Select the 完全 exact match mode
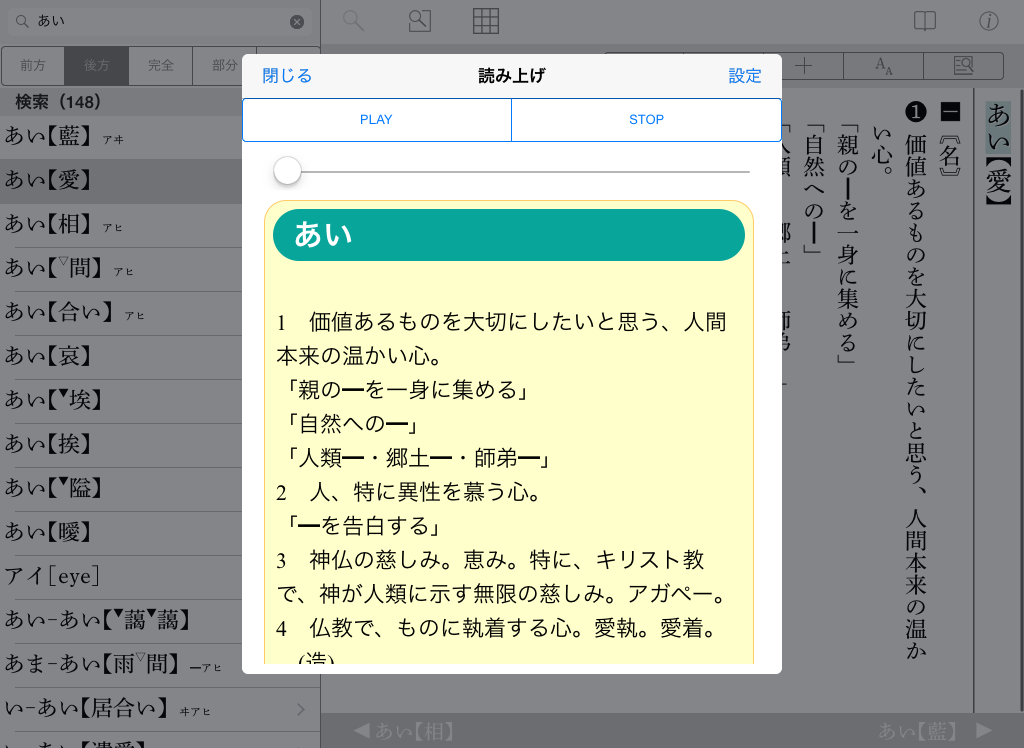The image size is (1024, 748). coord(161,66)
